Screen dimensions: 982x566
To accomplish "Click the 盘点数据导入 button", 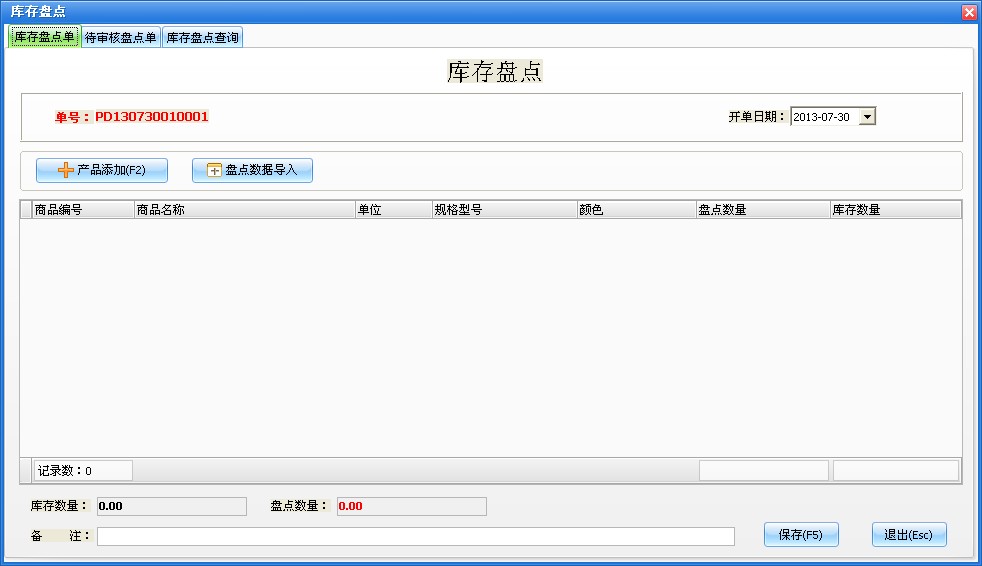I will (x=252, y=170).
